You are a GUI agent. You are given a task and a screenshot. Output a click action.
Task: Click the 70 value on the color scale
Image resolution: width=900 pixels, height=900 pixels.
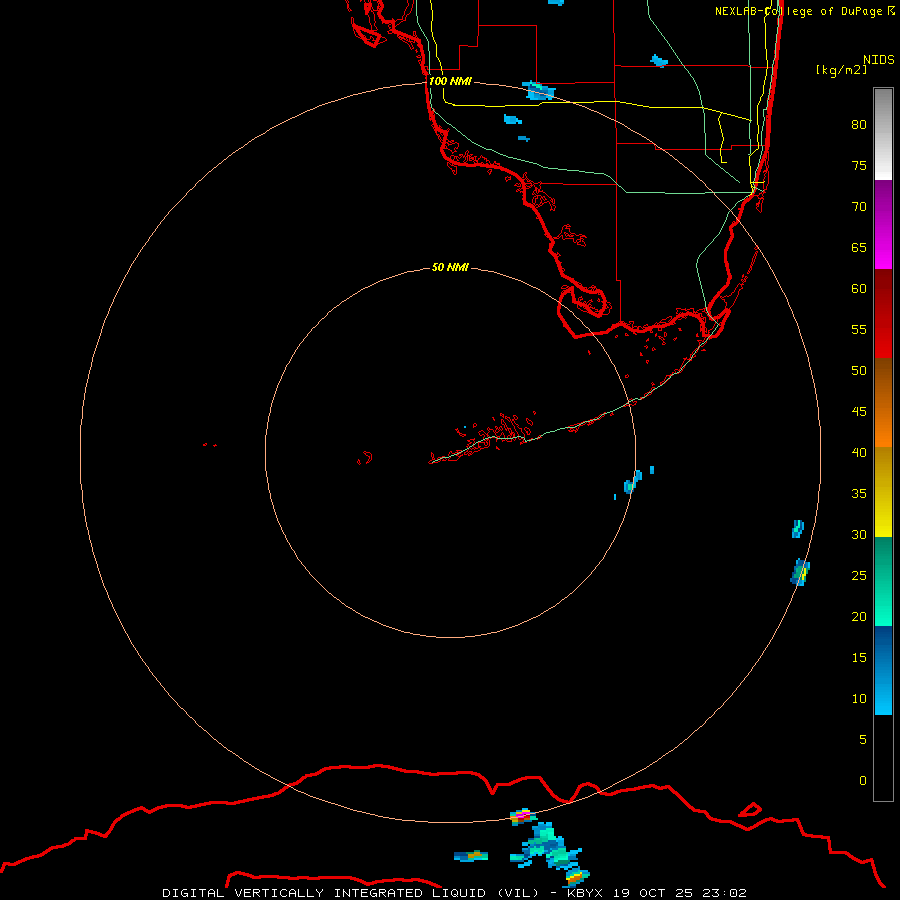tap(859, 207)
